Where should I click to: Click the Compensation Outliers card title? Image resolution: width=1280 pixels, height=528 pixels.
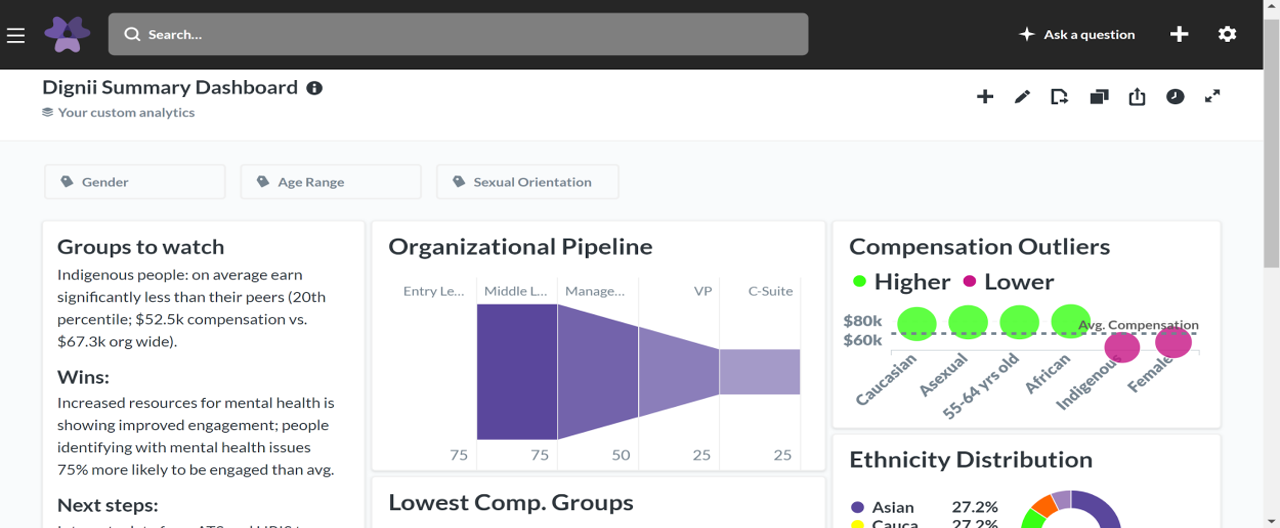click(979, 247)
